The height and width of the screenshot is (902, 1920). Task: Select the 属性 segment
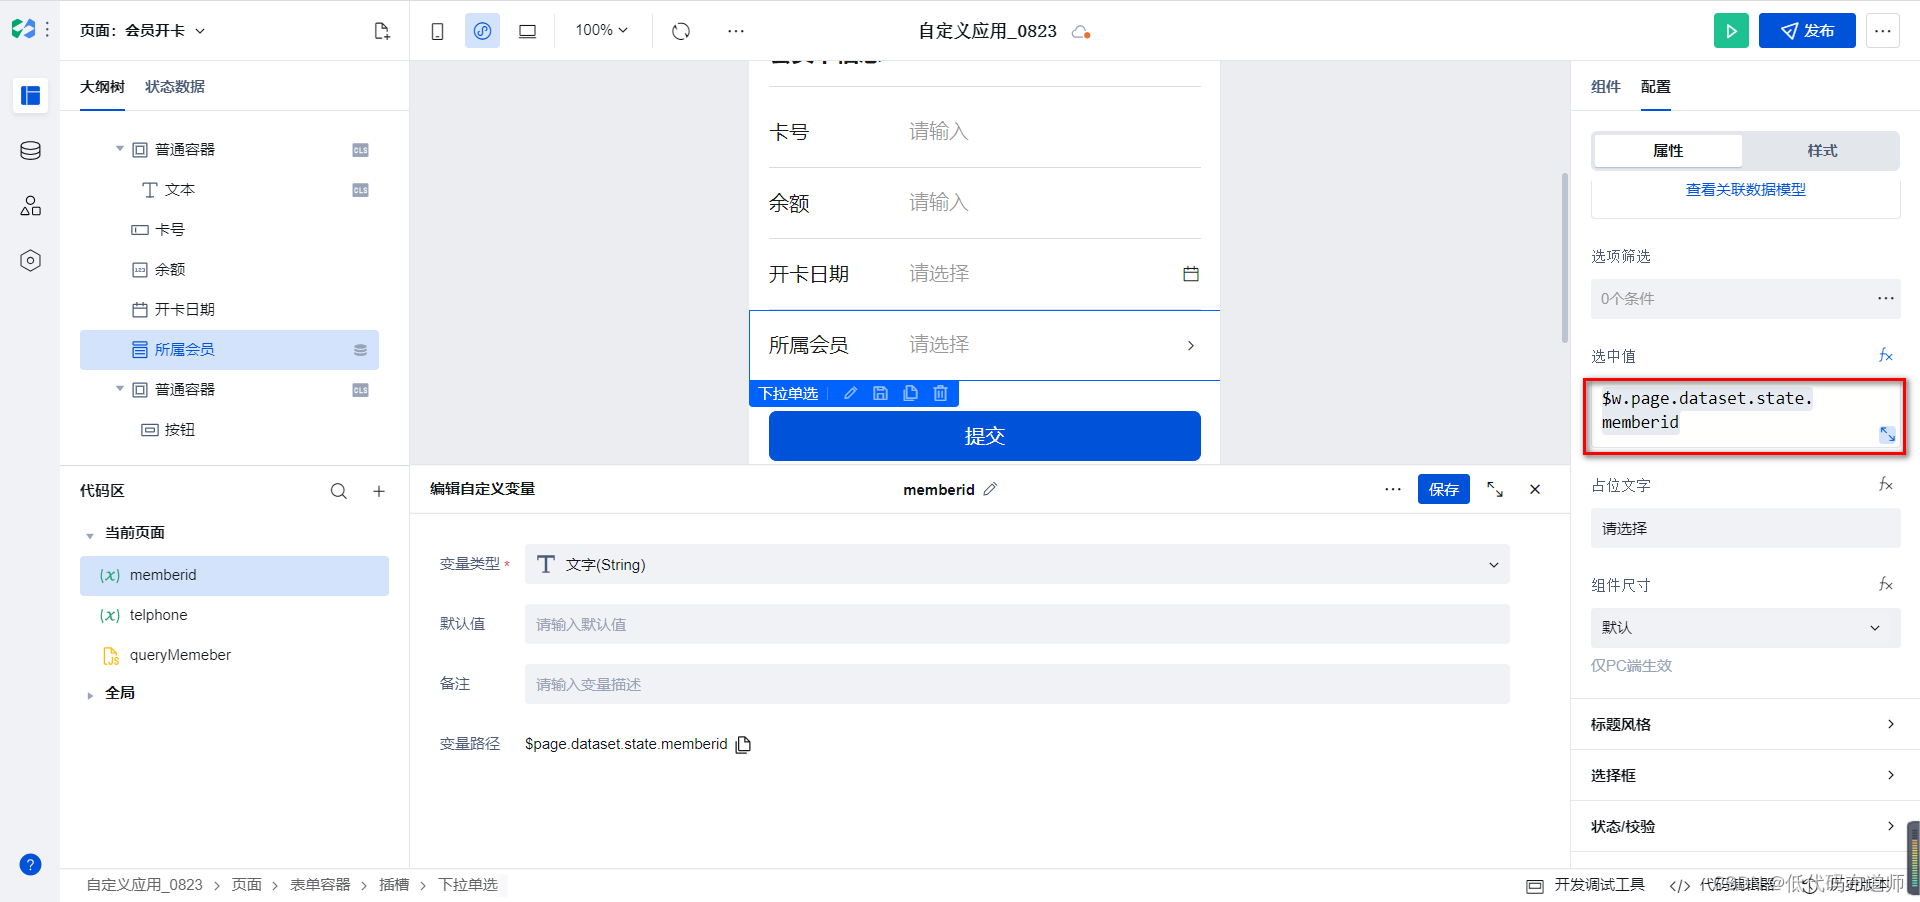point(1668,151)
